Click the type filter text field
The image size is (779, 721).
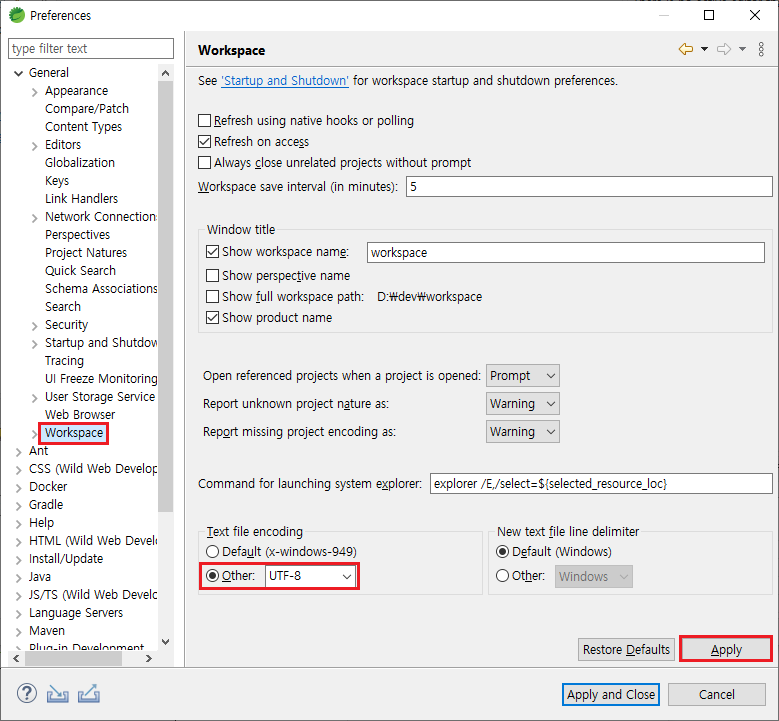click(x=91, y=49)
